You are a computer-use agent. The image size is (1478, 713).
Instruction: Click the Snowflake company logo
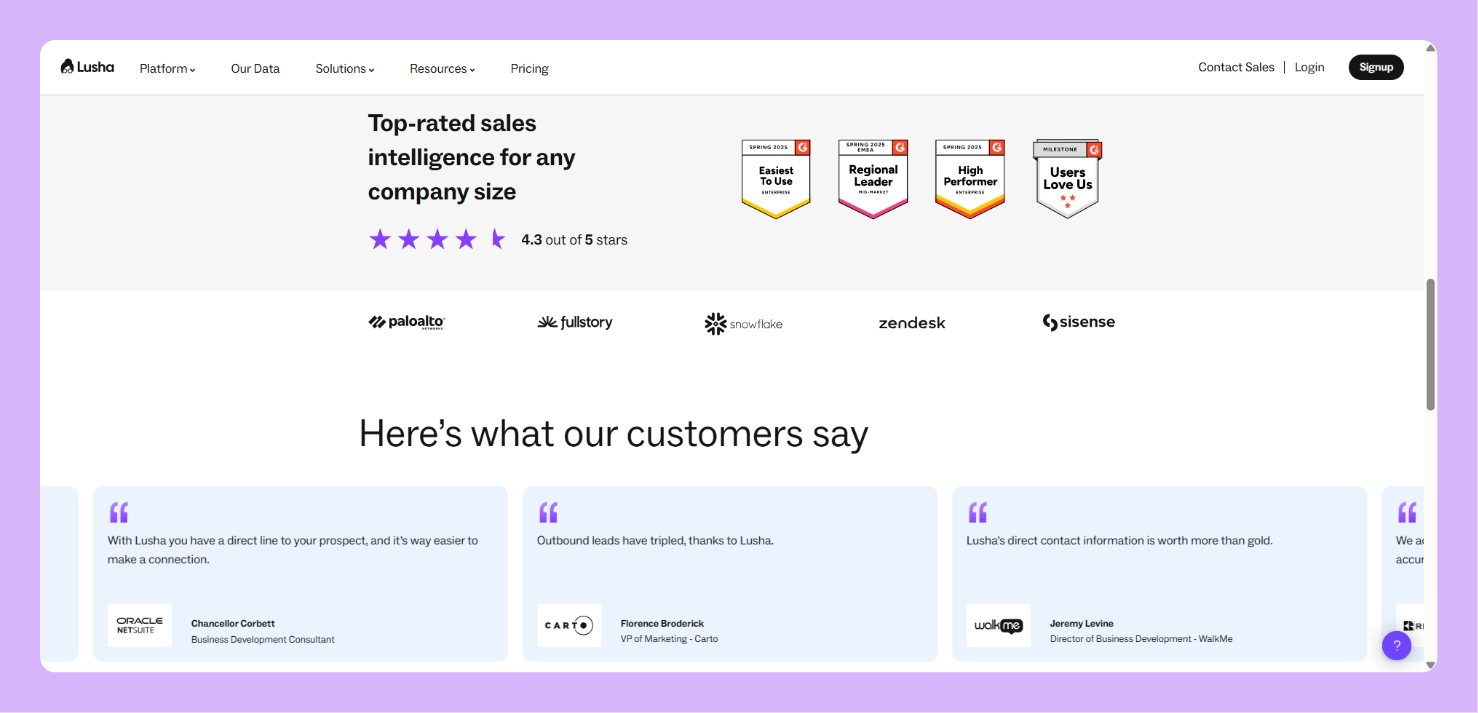coord(743,323)
